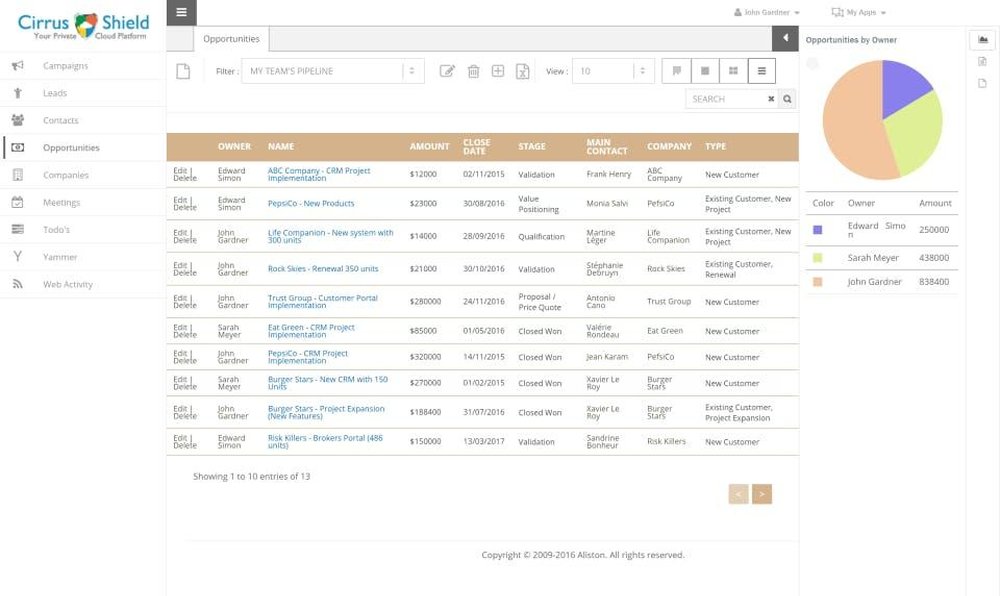Click the Sarah Meyer green color swatch
The height and width of the screenshot is (596, 1000).
[x=818, y=258]
